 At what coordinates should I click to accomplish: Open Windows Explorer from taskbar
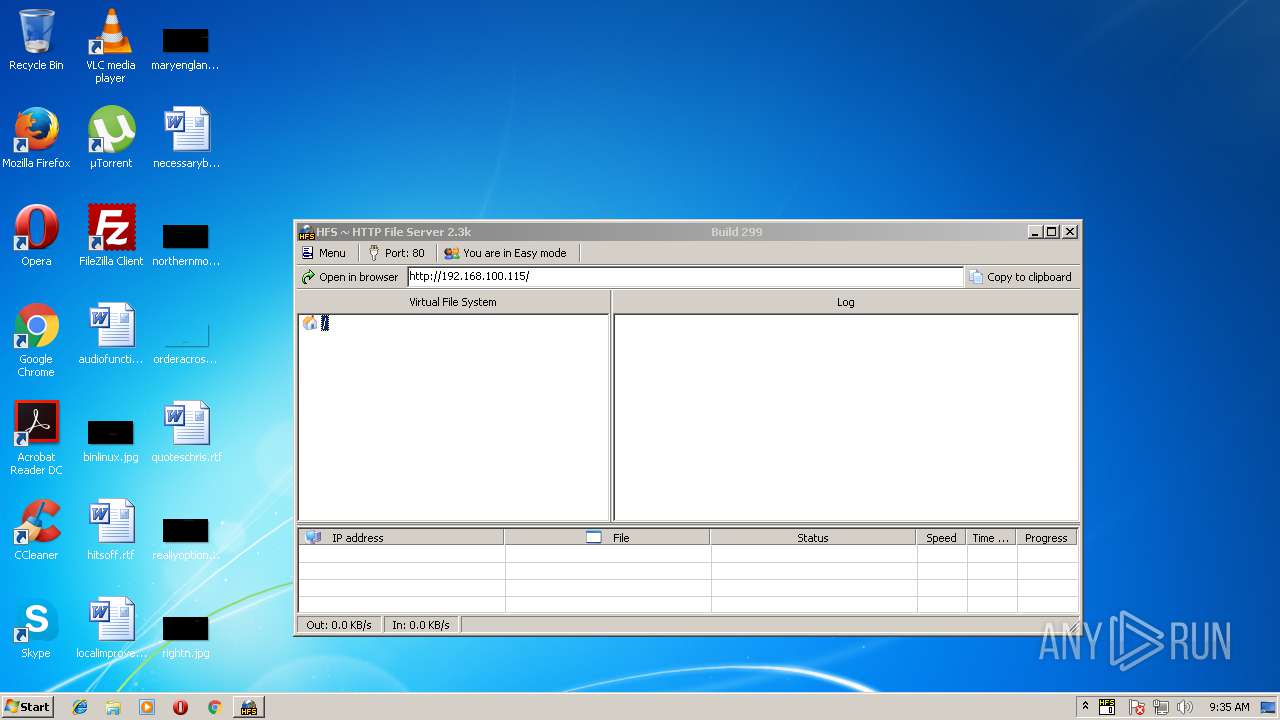[113, 707]
